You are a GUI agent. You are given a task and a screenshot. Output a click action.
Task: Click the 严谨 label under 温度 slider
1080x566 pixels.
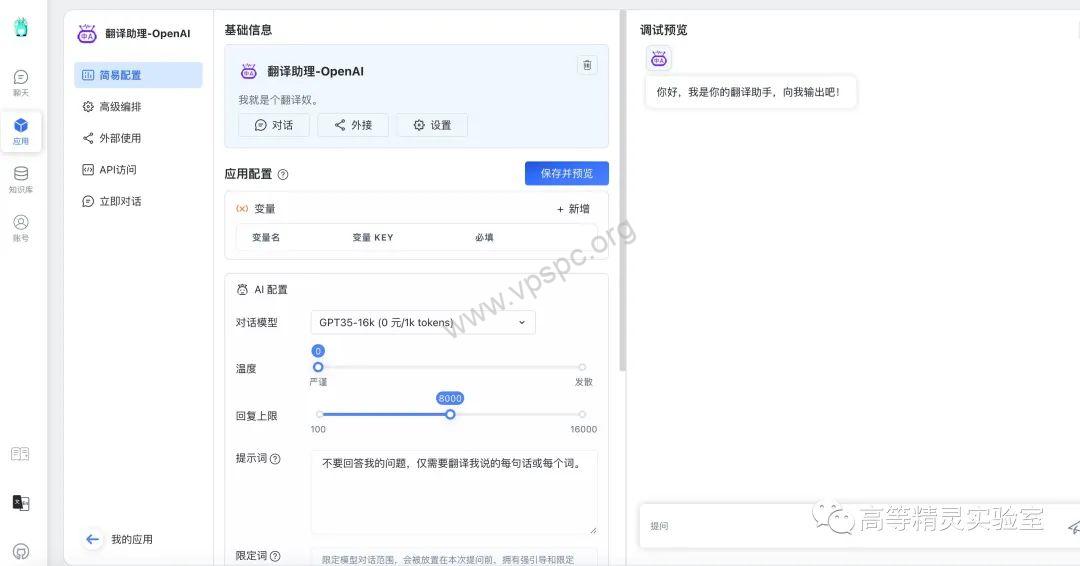click(x=318, y=382)
